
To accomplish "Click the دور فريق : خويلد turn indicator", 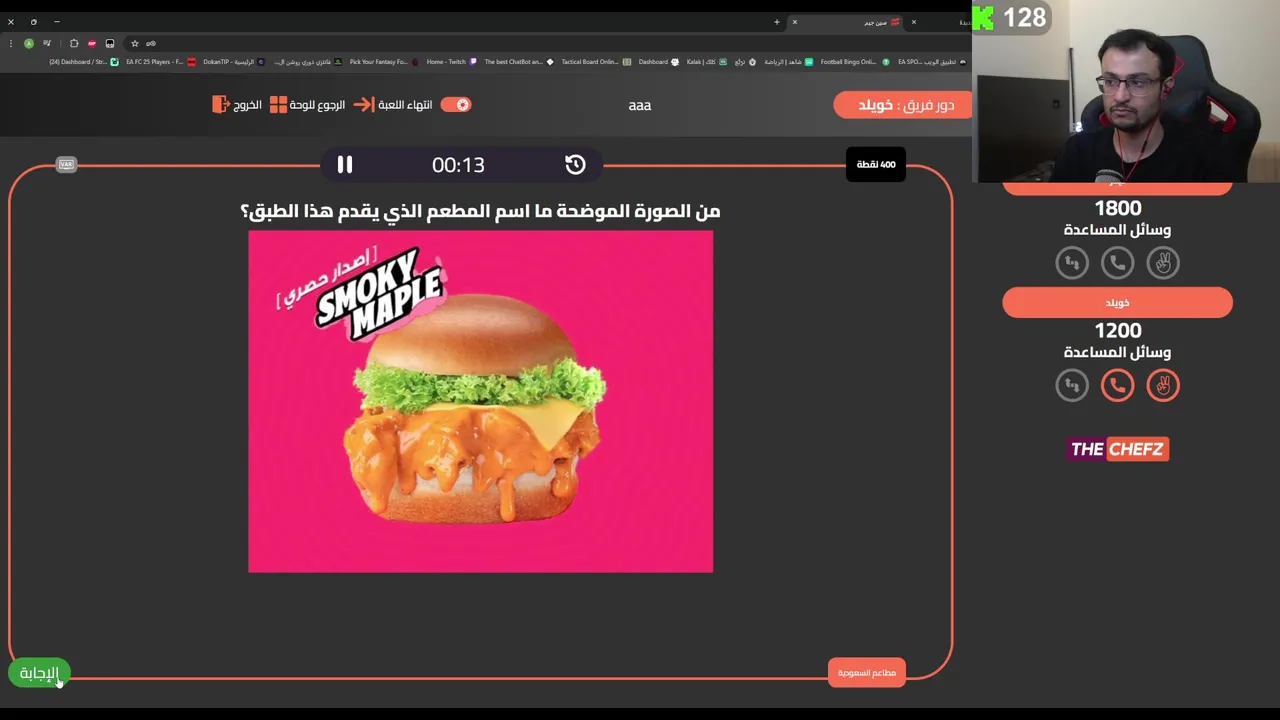I will (x=903, y=105).
